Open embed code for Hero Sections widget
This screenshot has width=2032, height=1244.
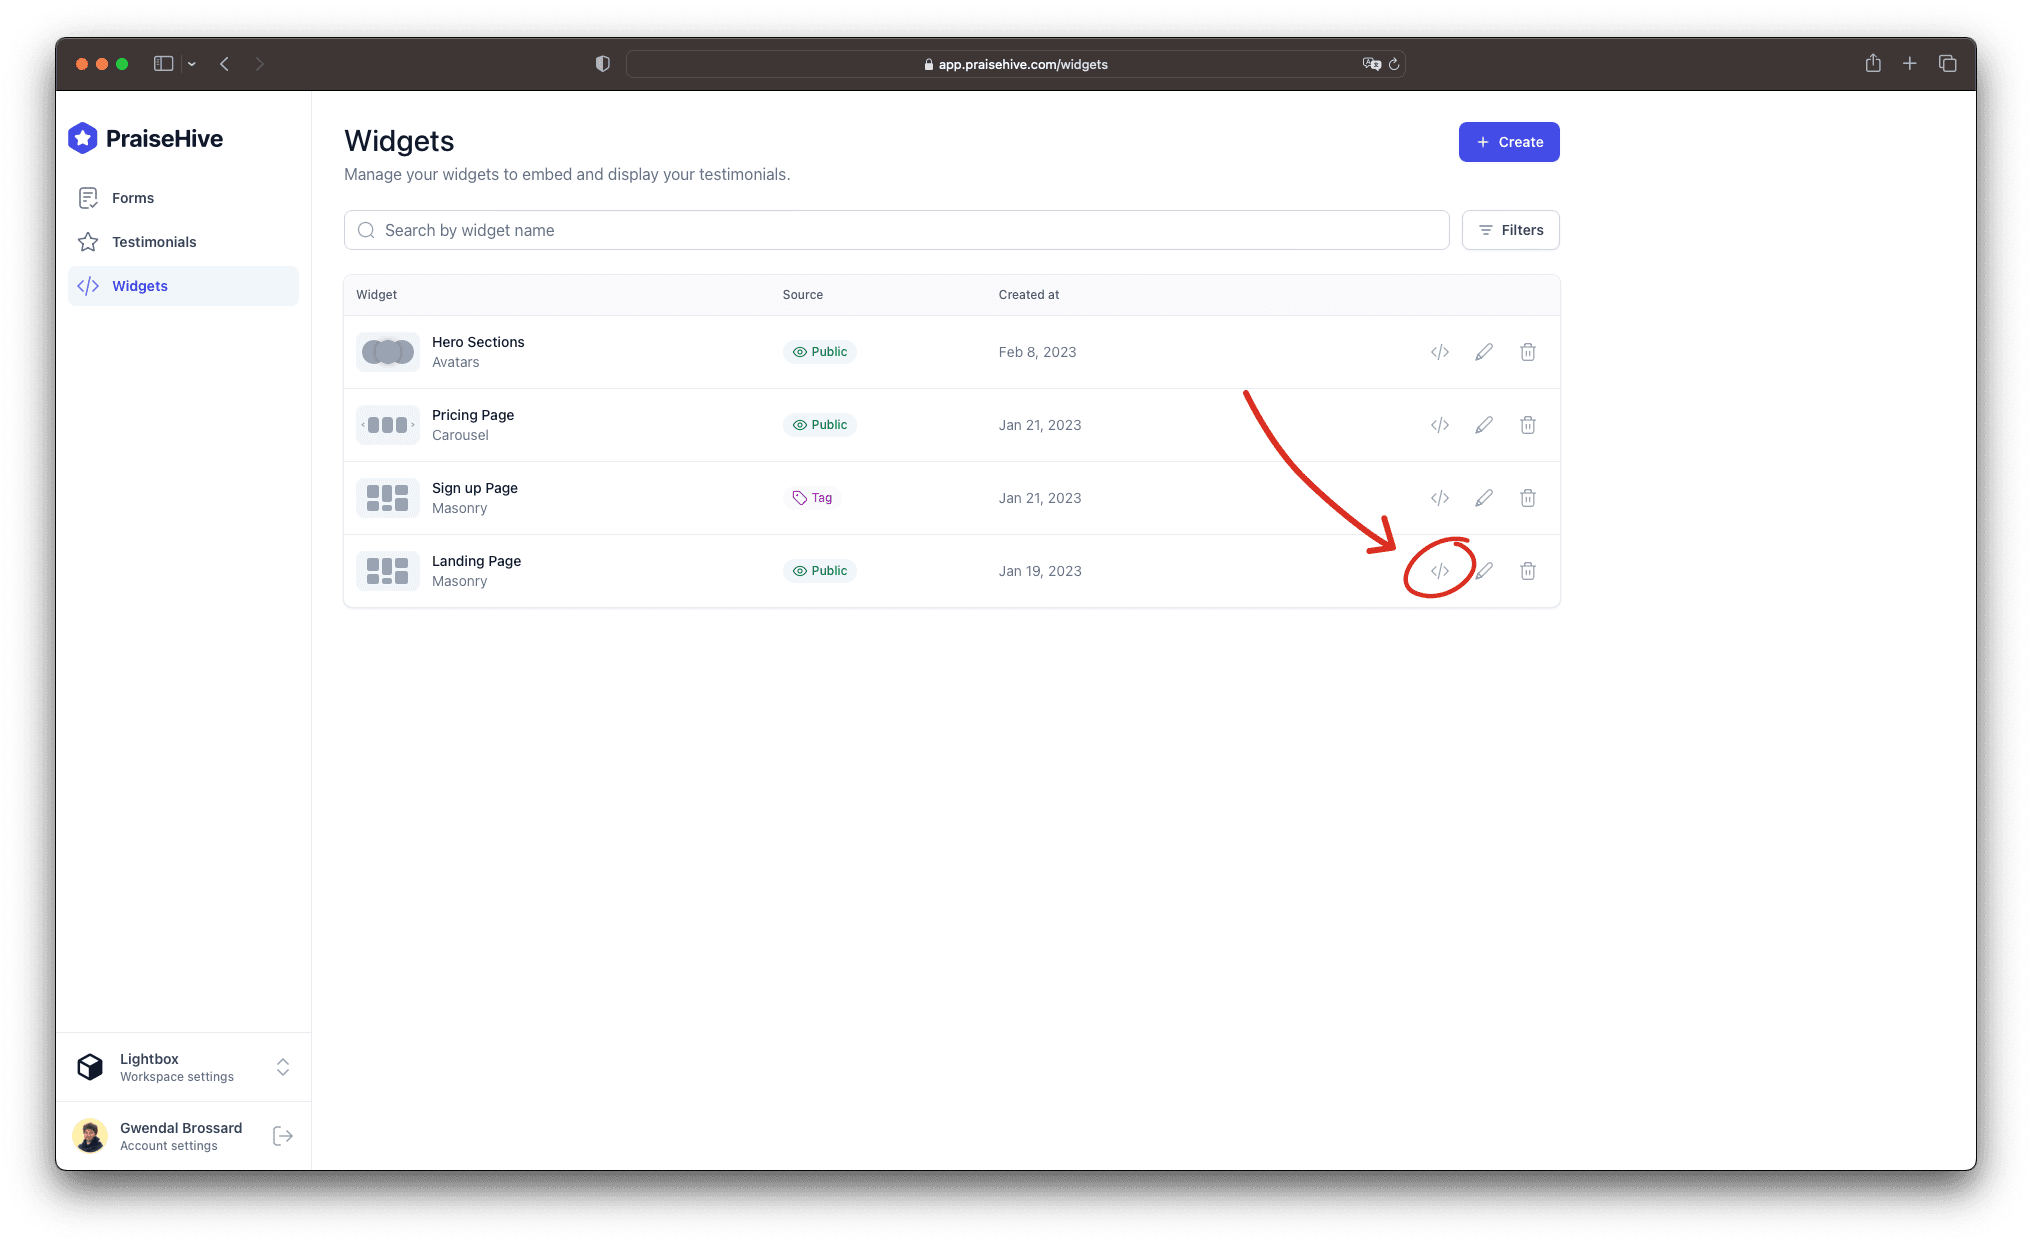pos(1439,352)
